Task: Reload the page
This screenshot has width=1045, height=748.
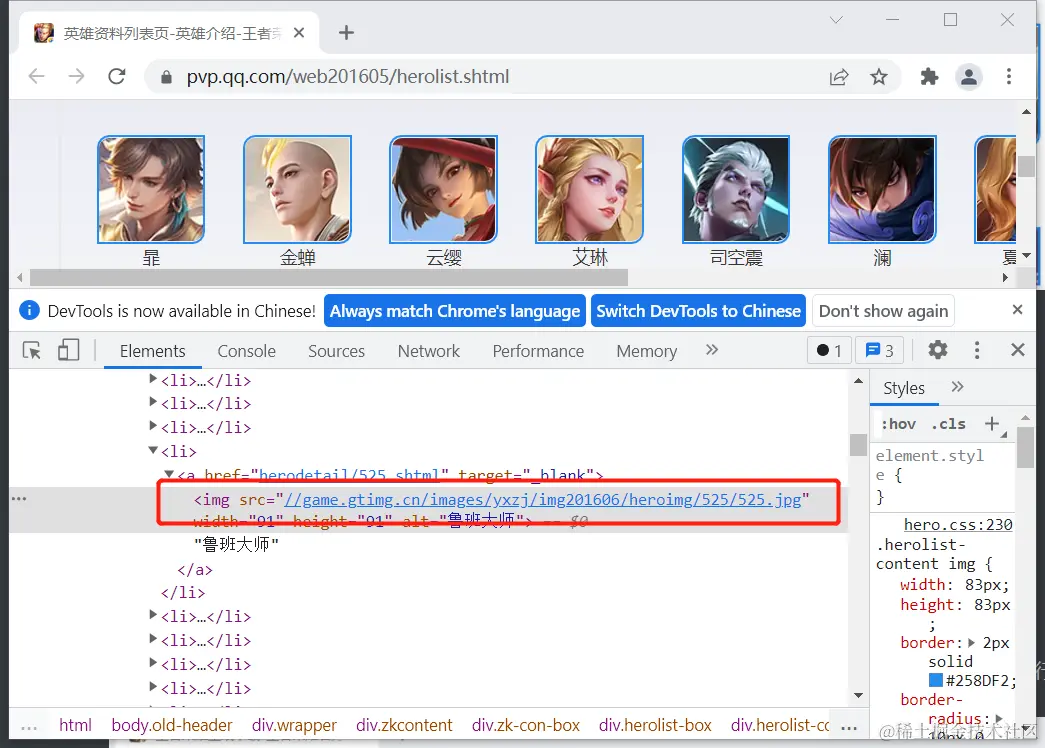Action: [117, 77]
